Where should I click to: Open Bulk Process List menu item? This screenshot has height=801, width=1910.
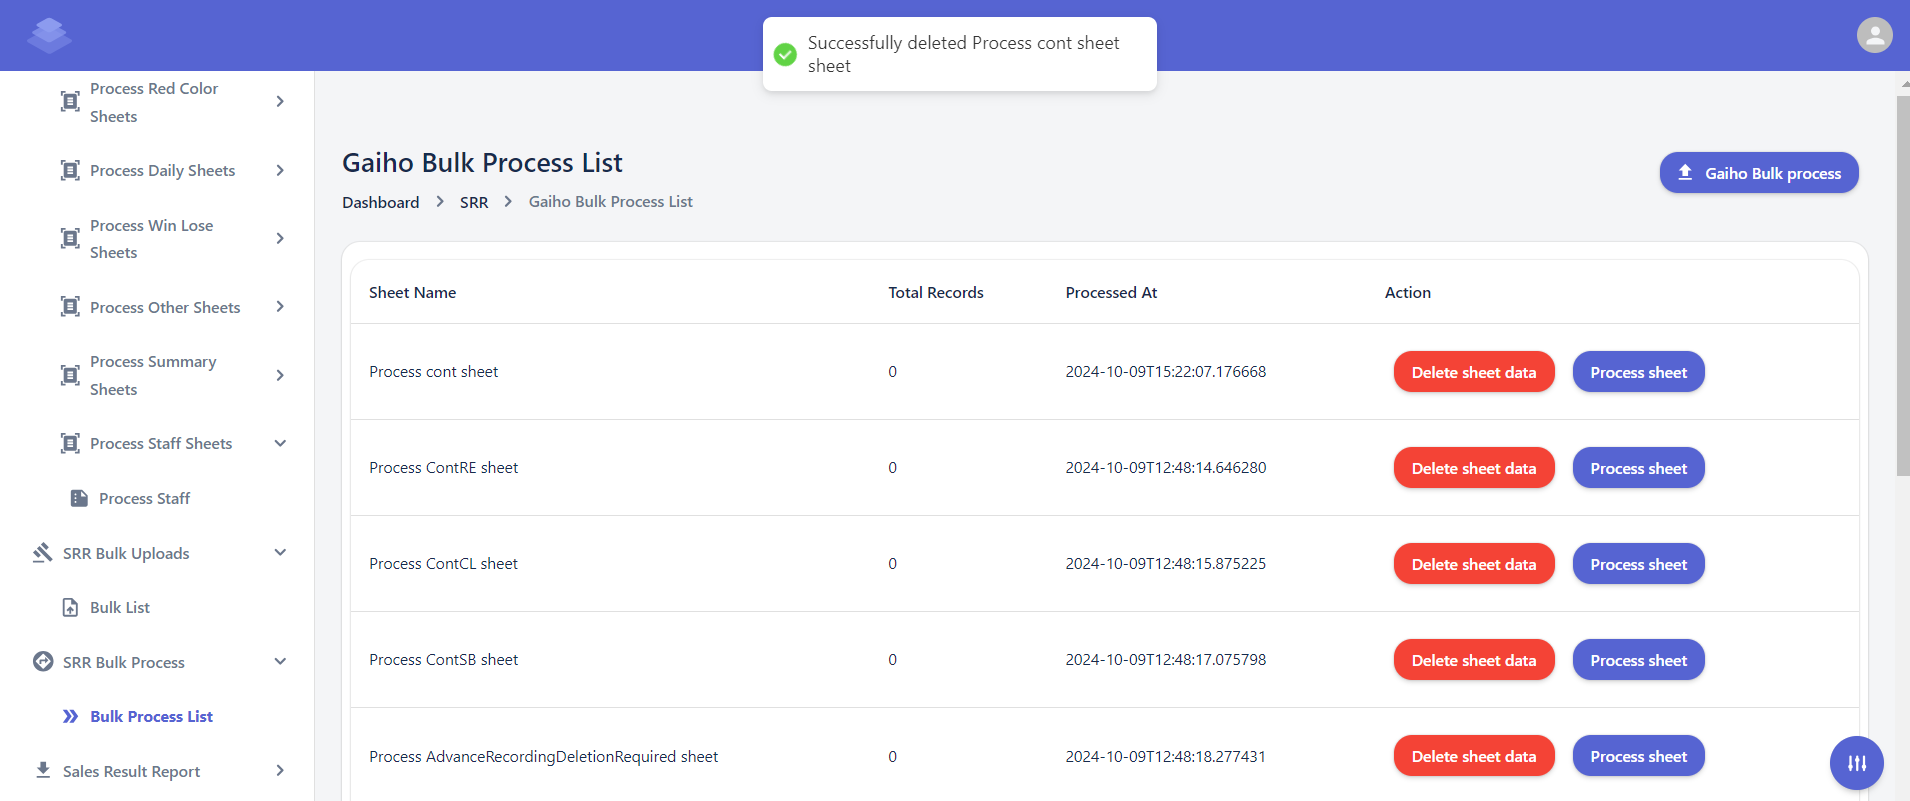click(151, 716)
